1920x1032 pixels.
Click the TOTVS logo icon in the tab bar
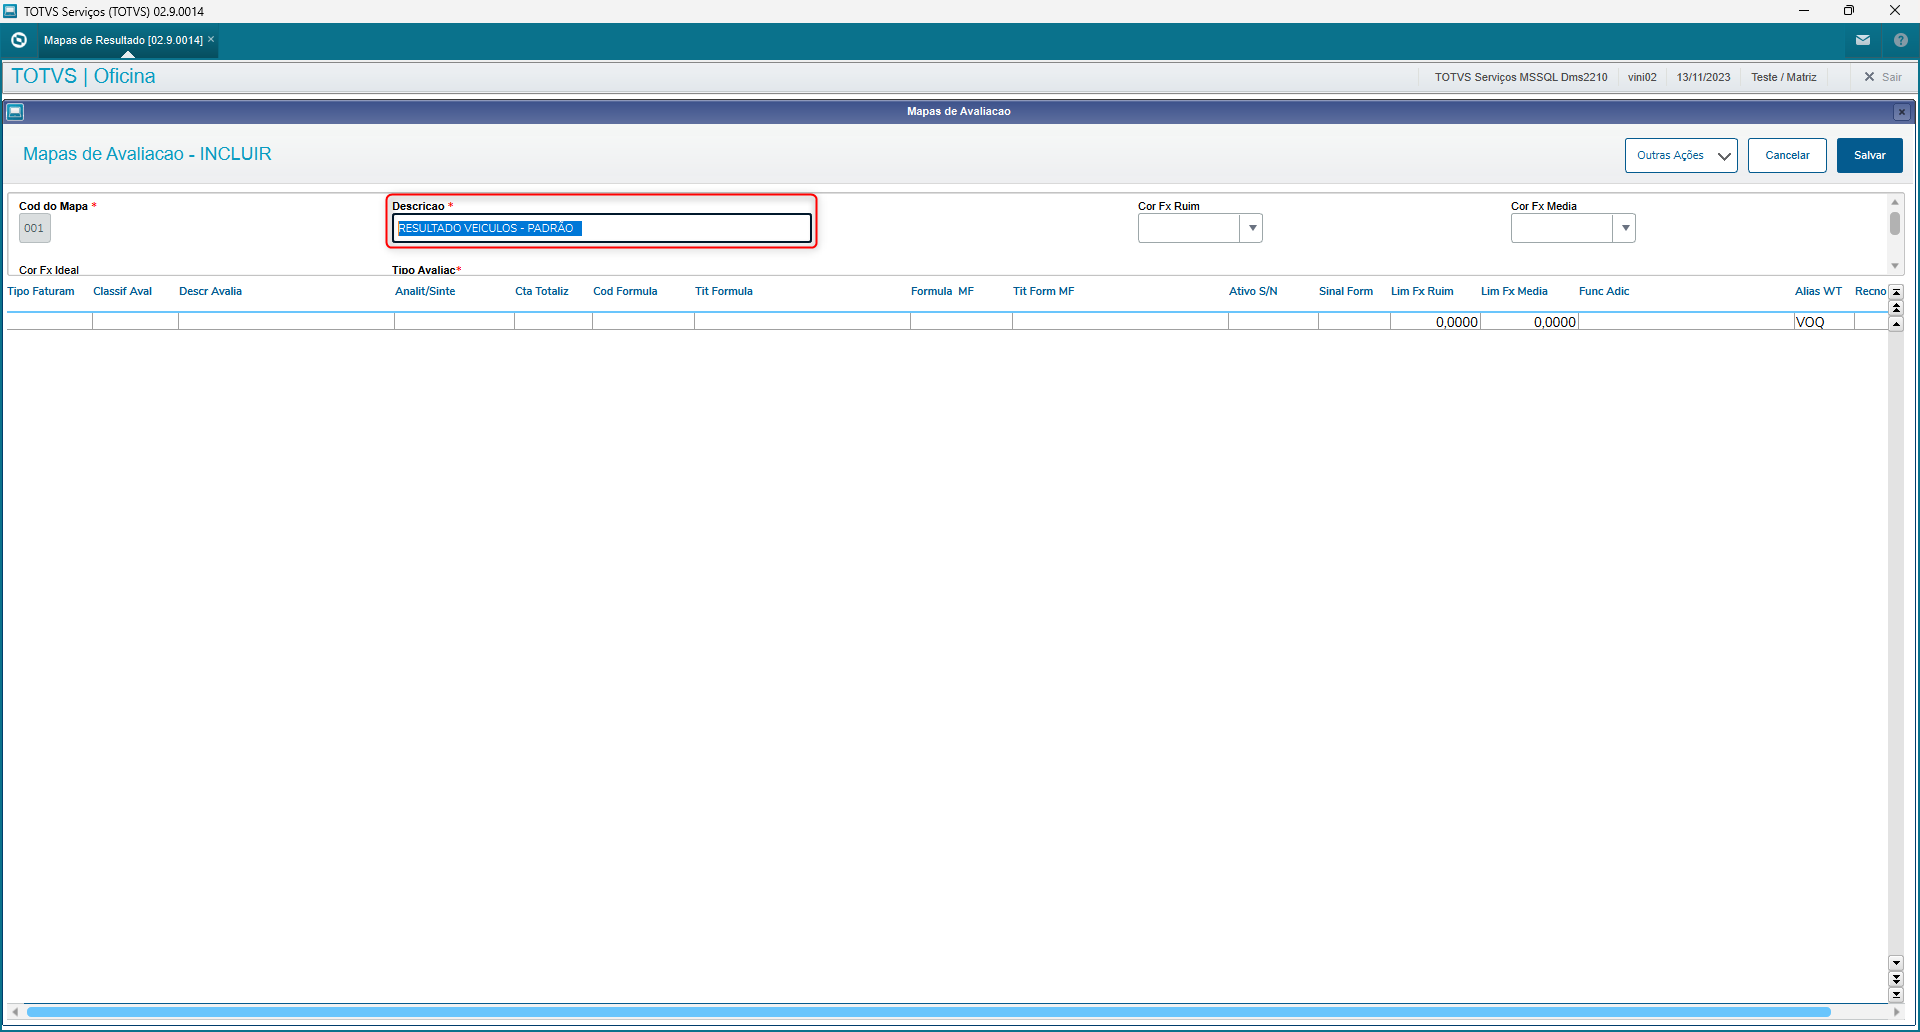(19, 40)
